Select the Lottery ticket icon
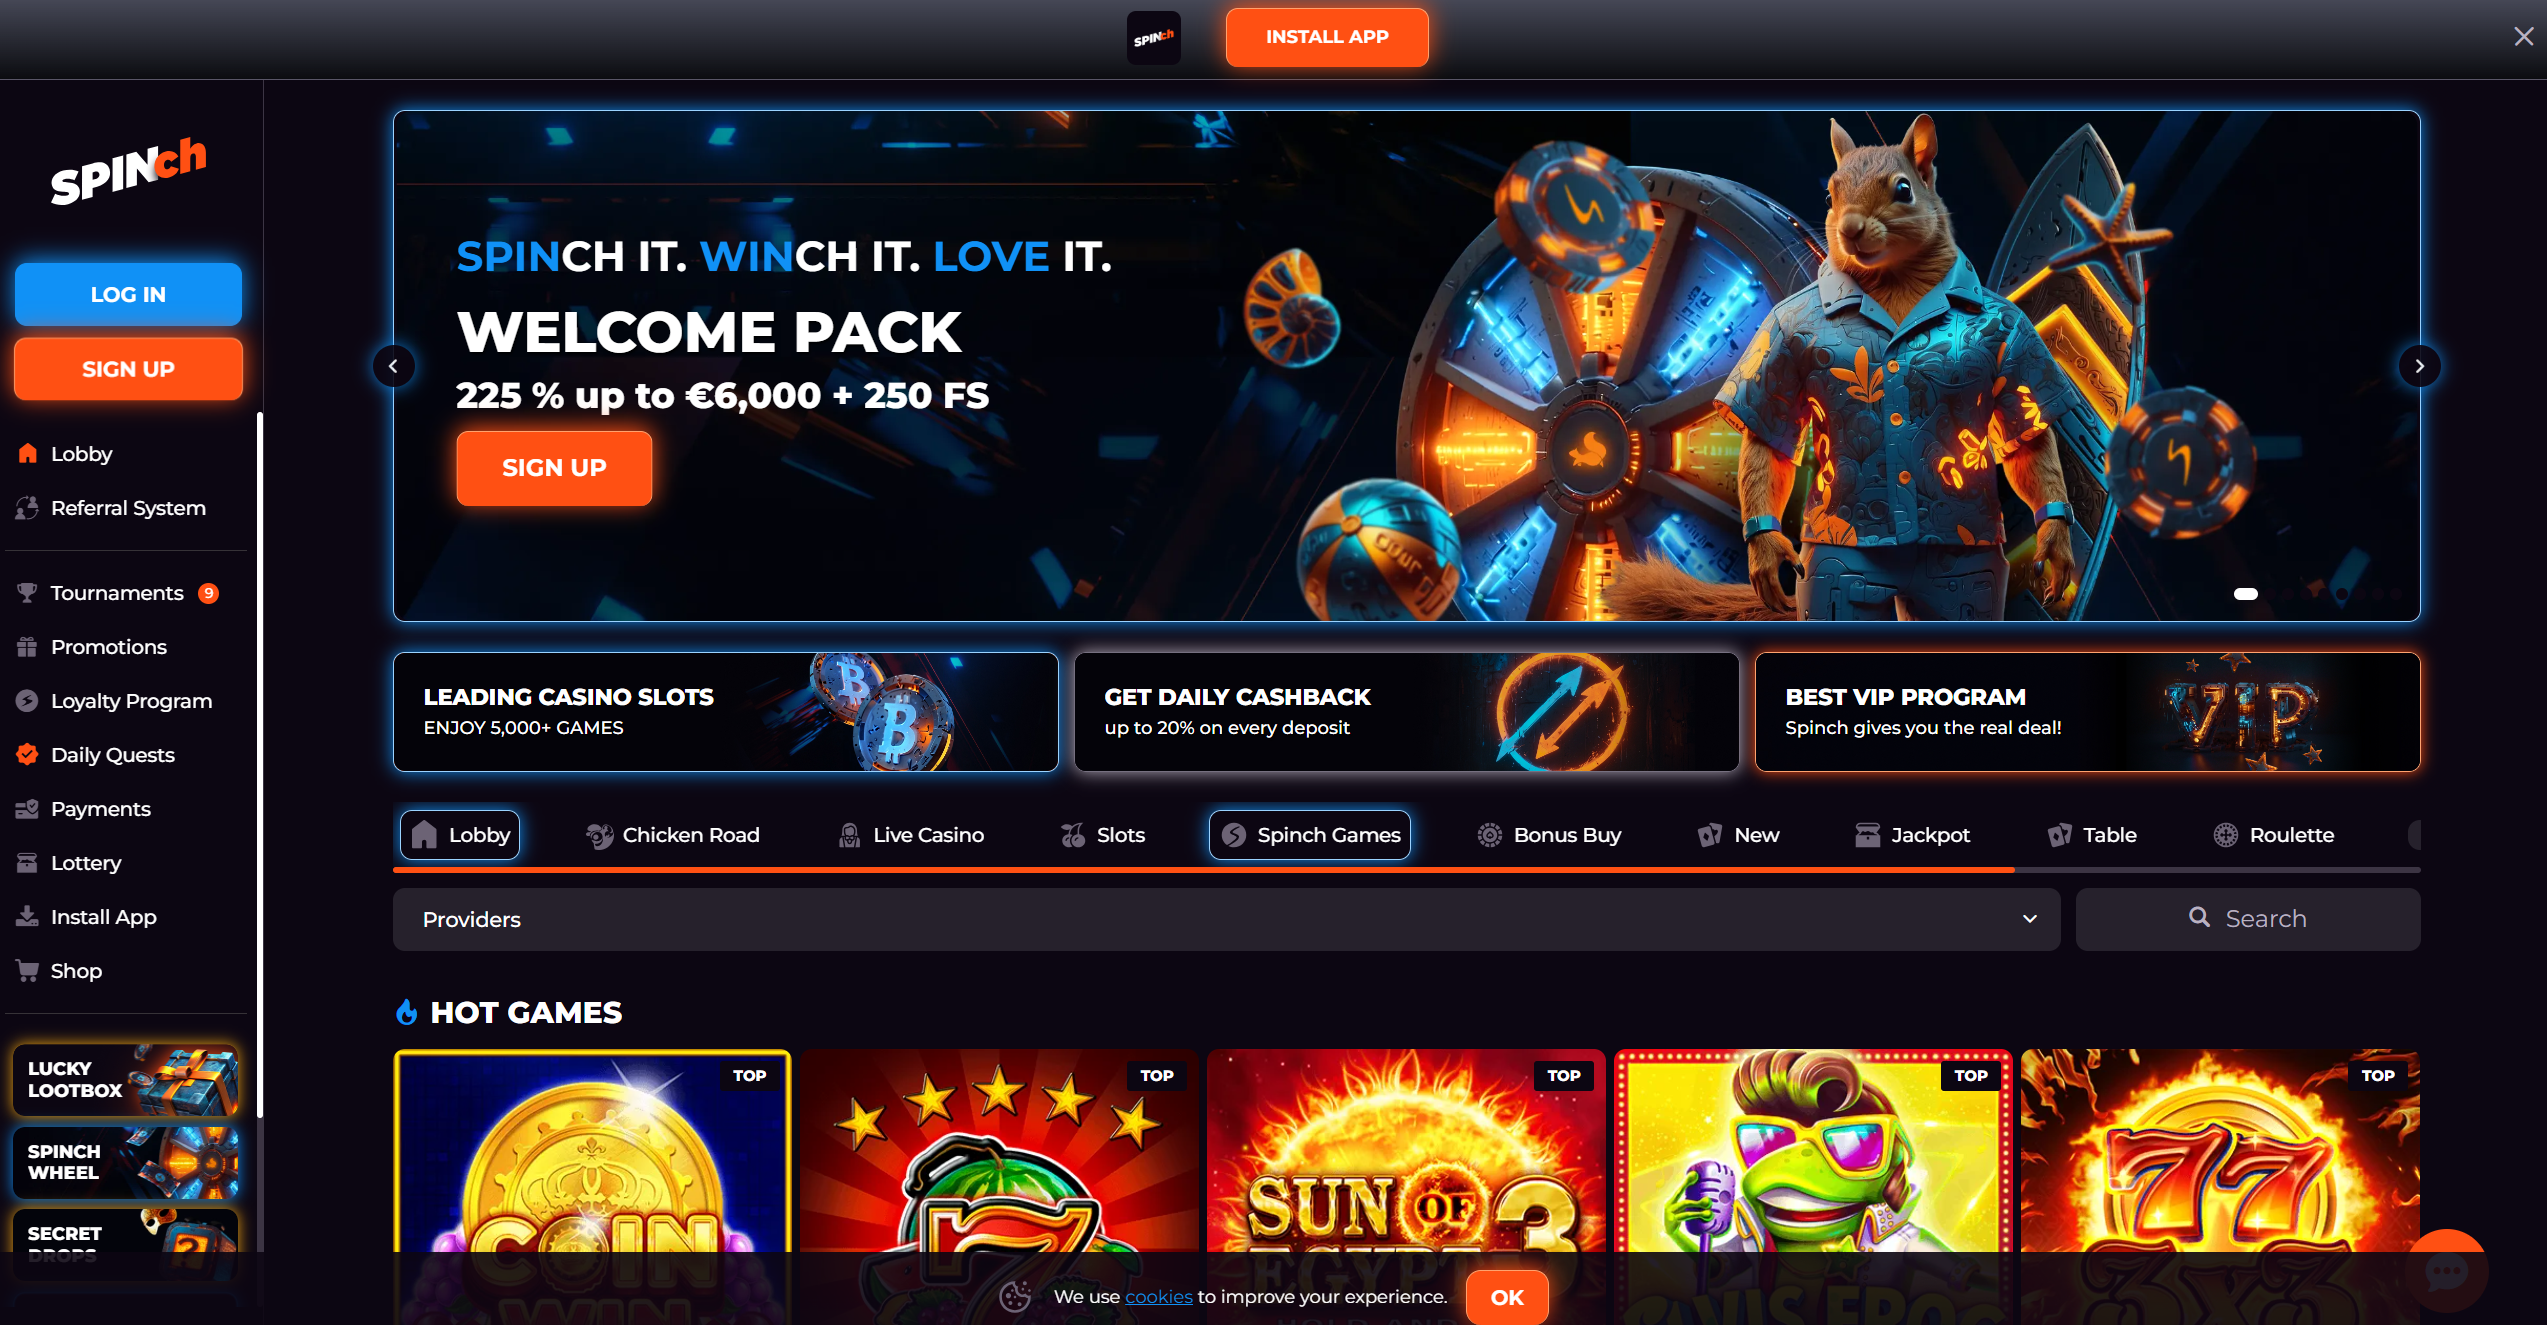This screenshot has width=2547, height=1325. pyautogui.click(x=27, y=863)
